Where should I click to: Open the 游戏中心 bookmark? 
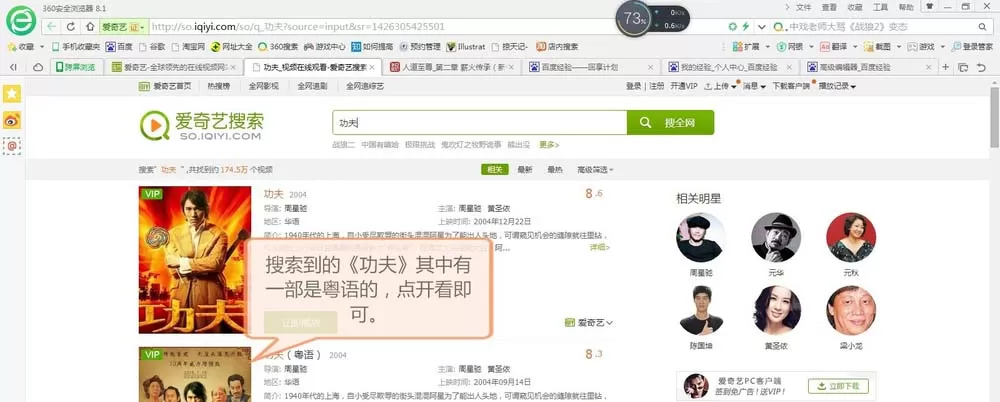[325, 47]
